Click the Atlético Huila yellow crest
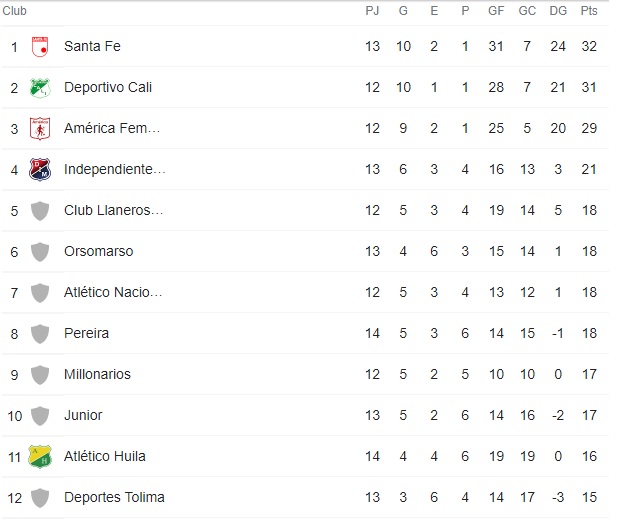The width and height of the screenshot is (630, 525). pos(40,456)
